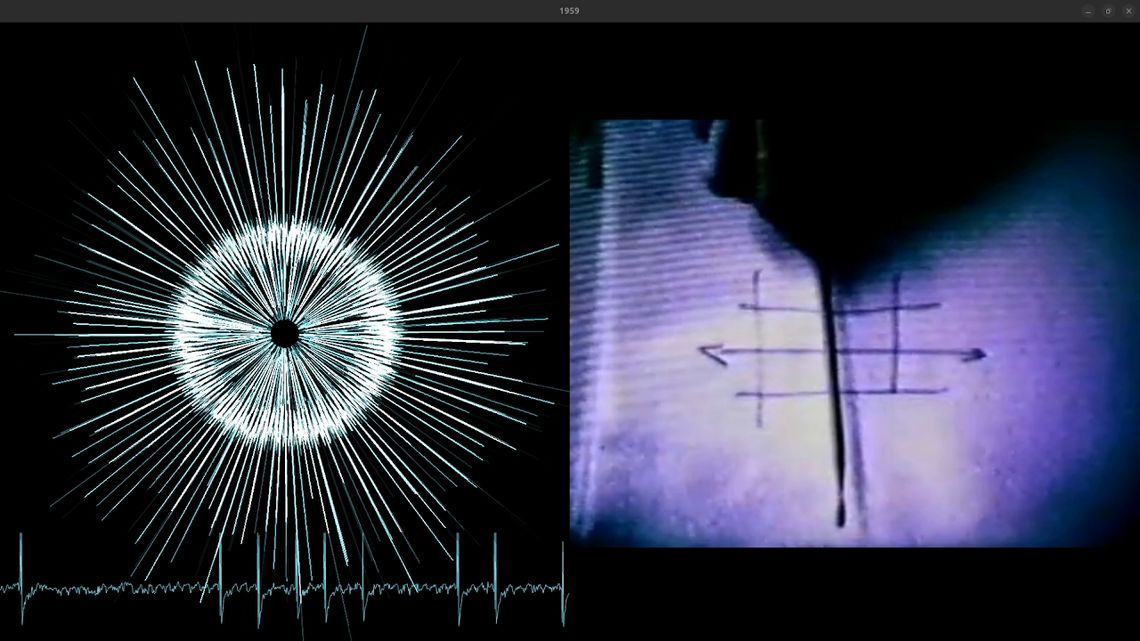Close the 1959 window
The height and width of the screenshot is (641, 1140).
tap(1128, 11)
